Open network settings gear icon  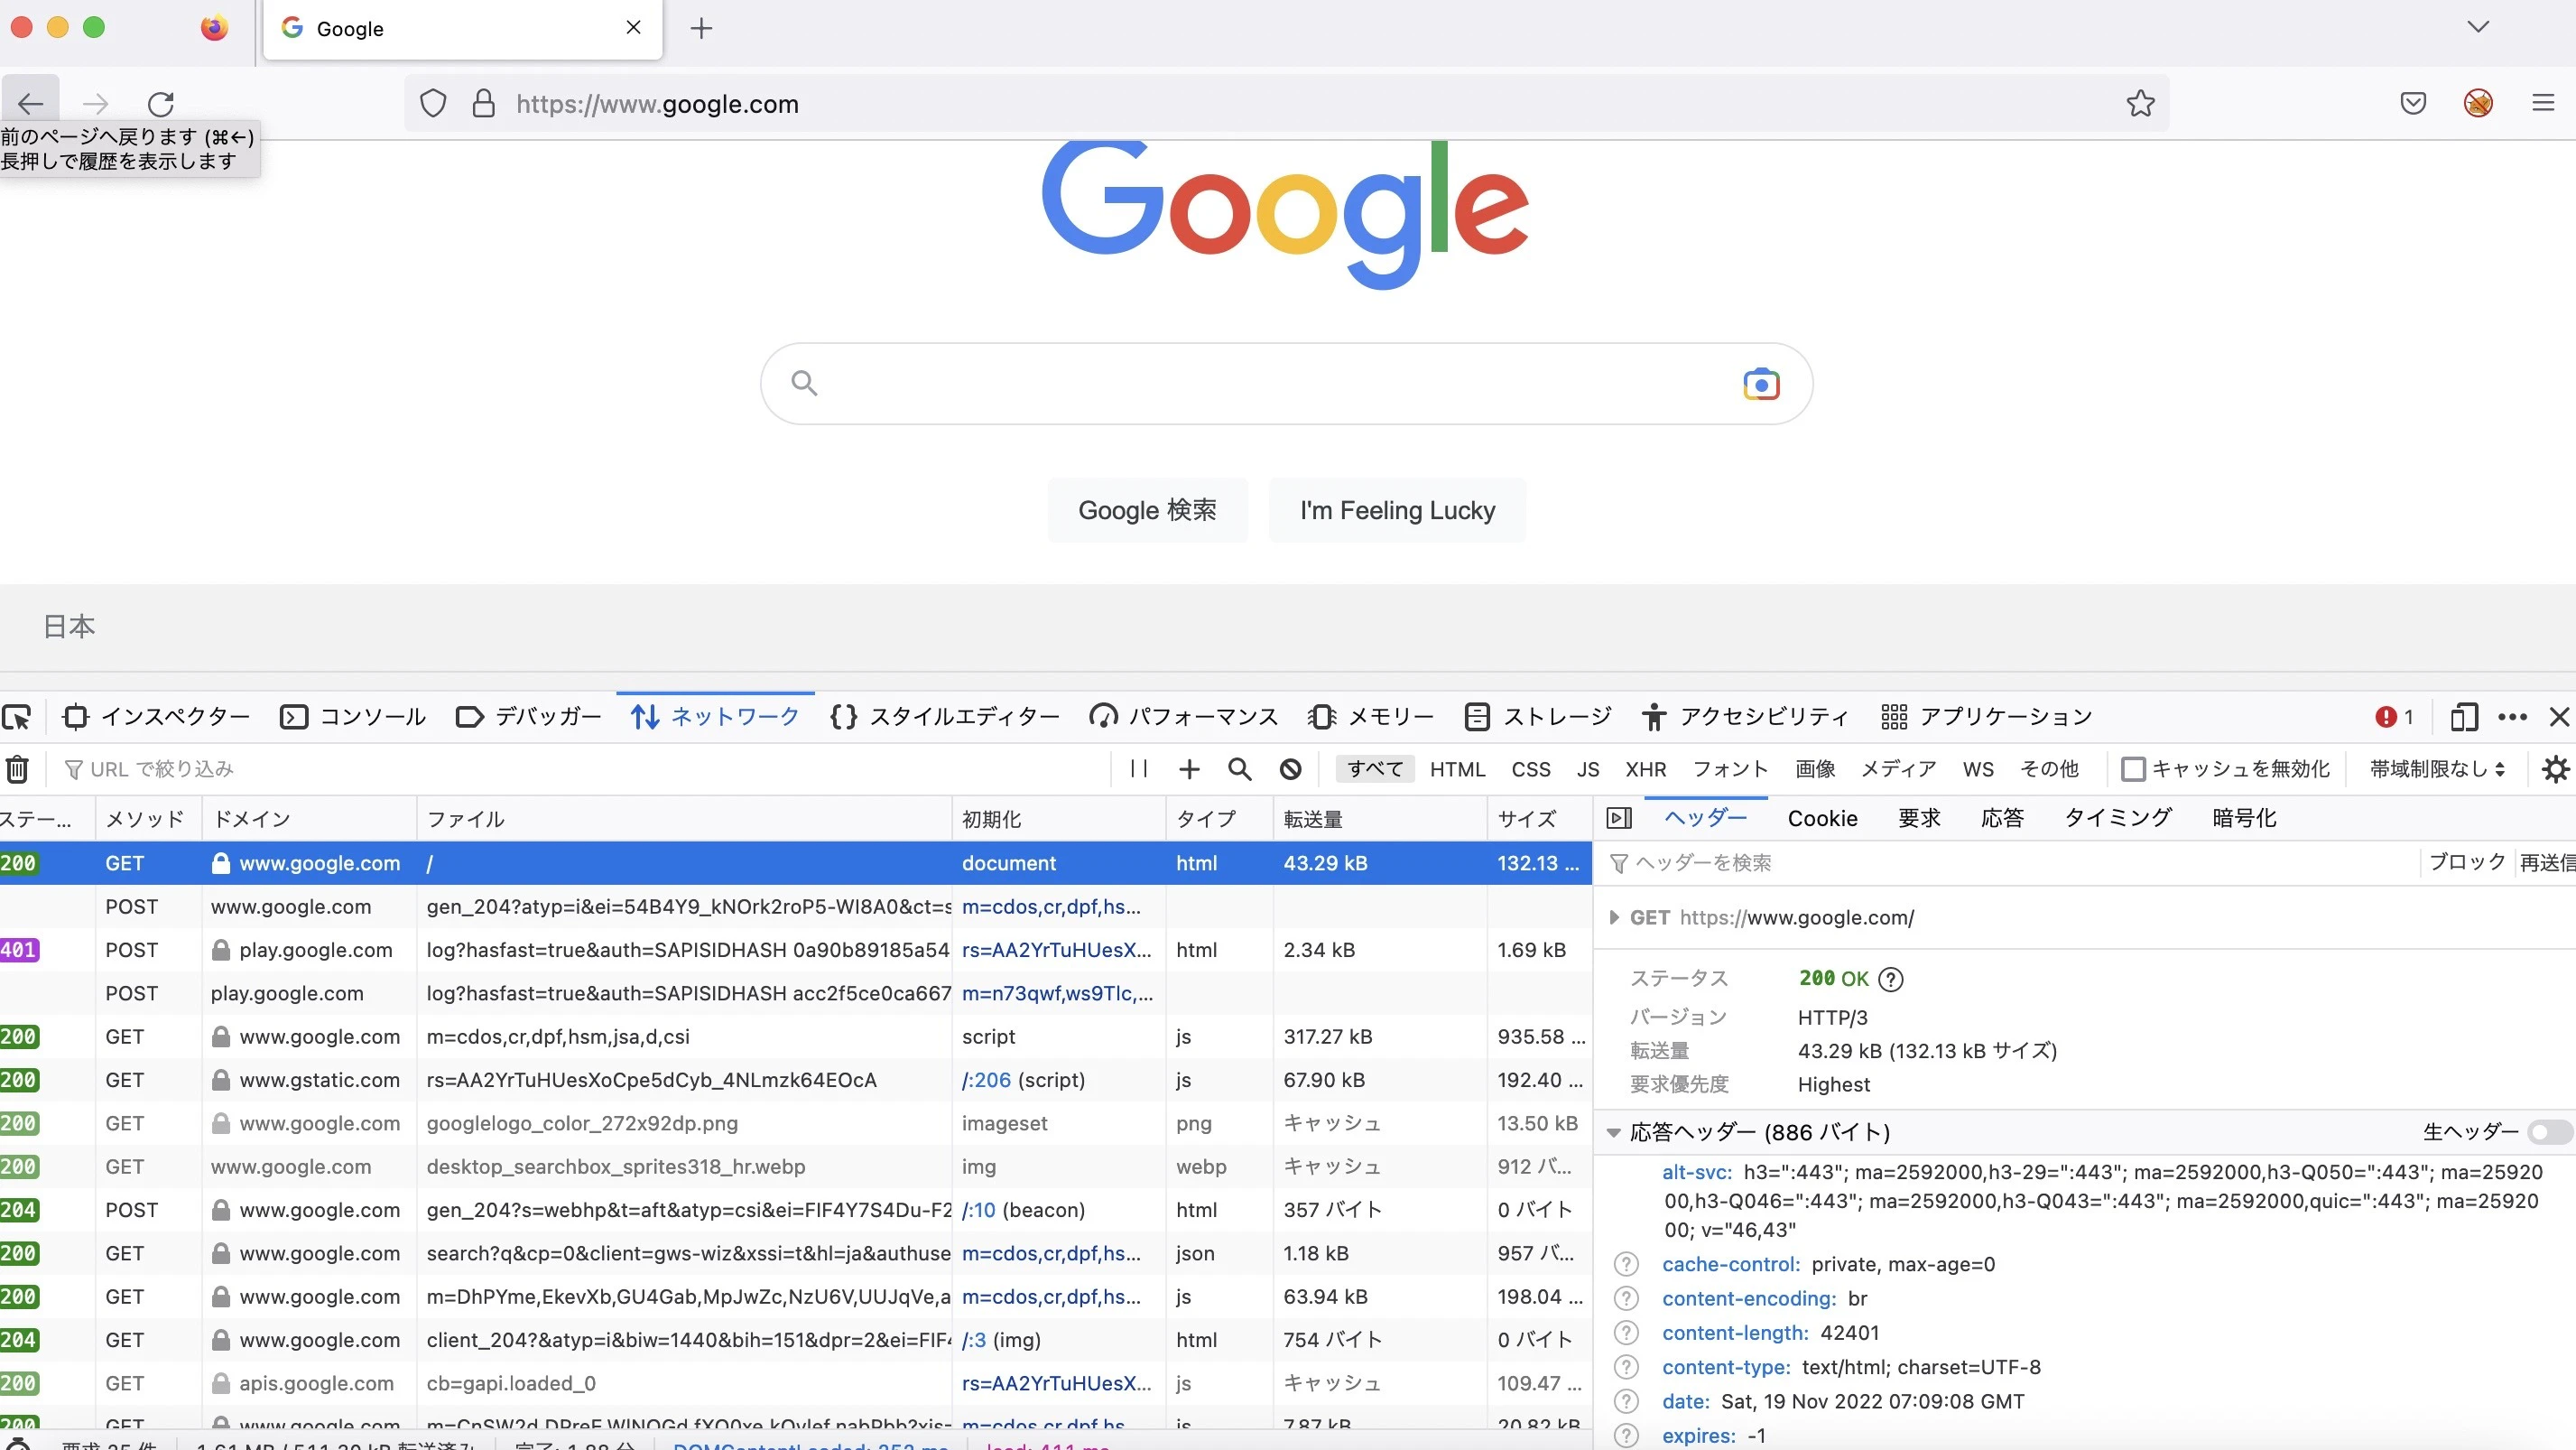tap(2555, 769)
